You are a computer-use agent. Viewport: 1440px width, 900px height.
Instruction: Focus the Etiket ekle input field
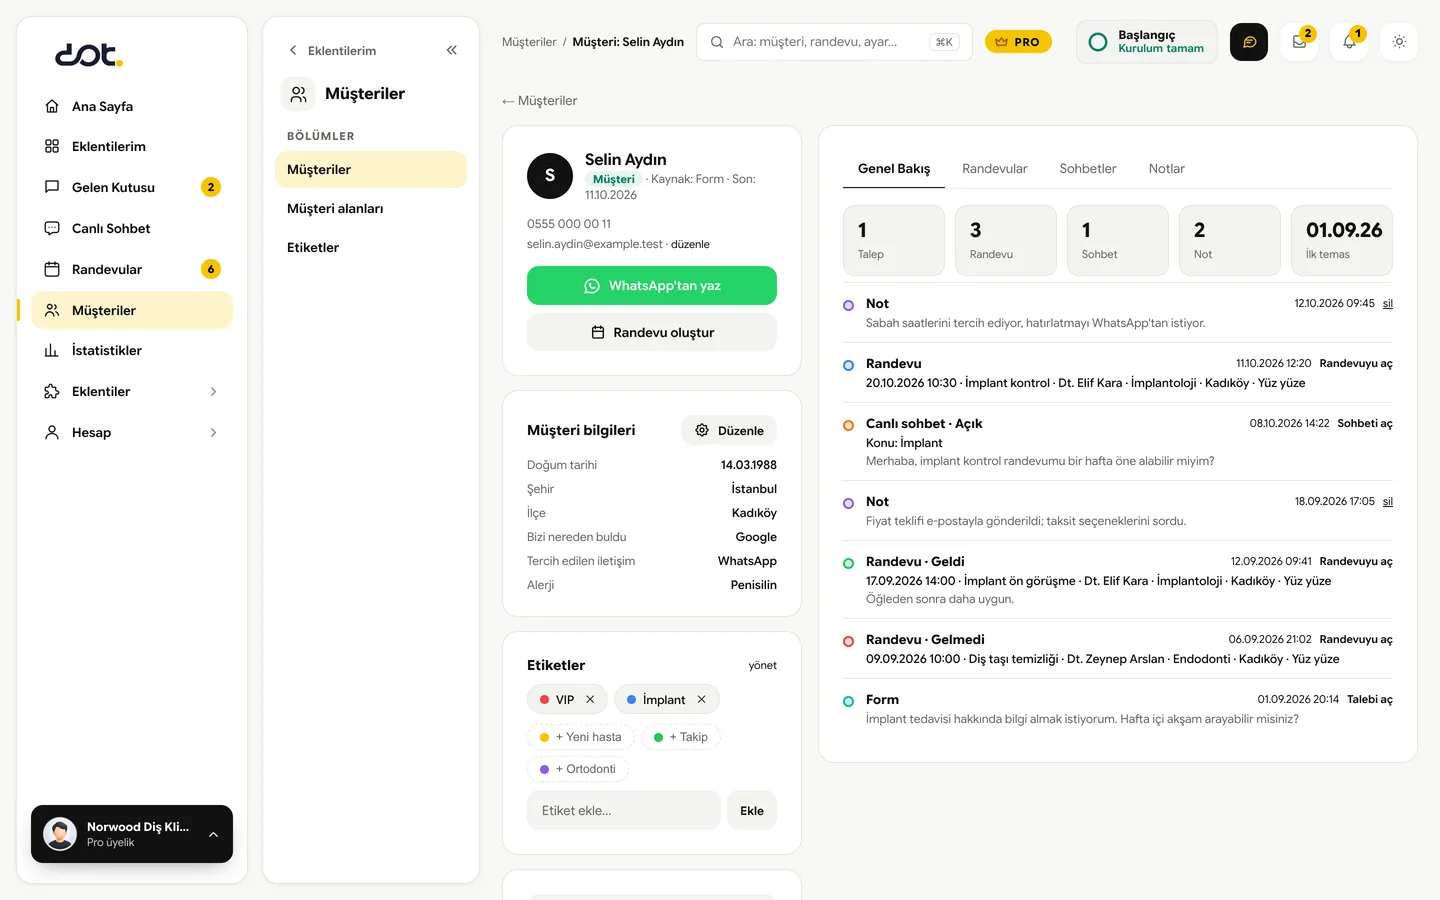point(624,811)
